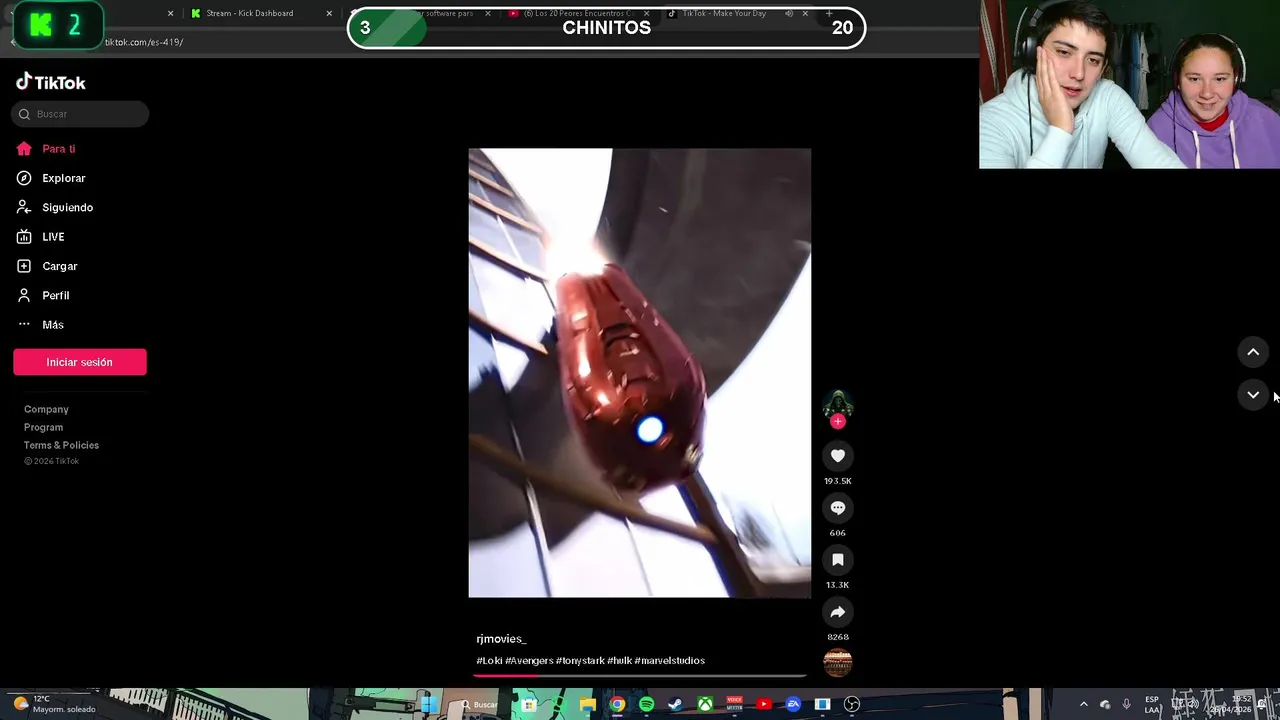Open Spotify from taskbar
Viewport: 1280px width, 720px height.
point(646,705)
